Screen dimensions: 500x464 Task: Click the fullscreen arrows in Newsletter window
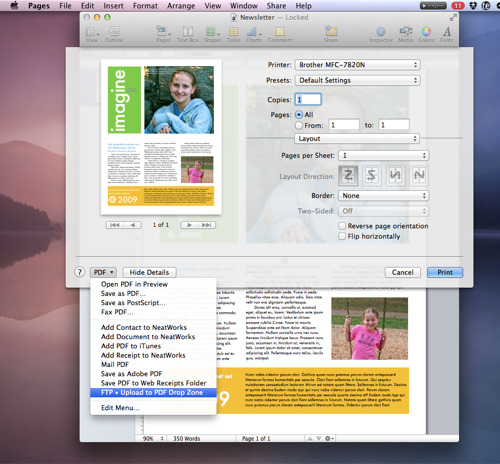point(453,18)
